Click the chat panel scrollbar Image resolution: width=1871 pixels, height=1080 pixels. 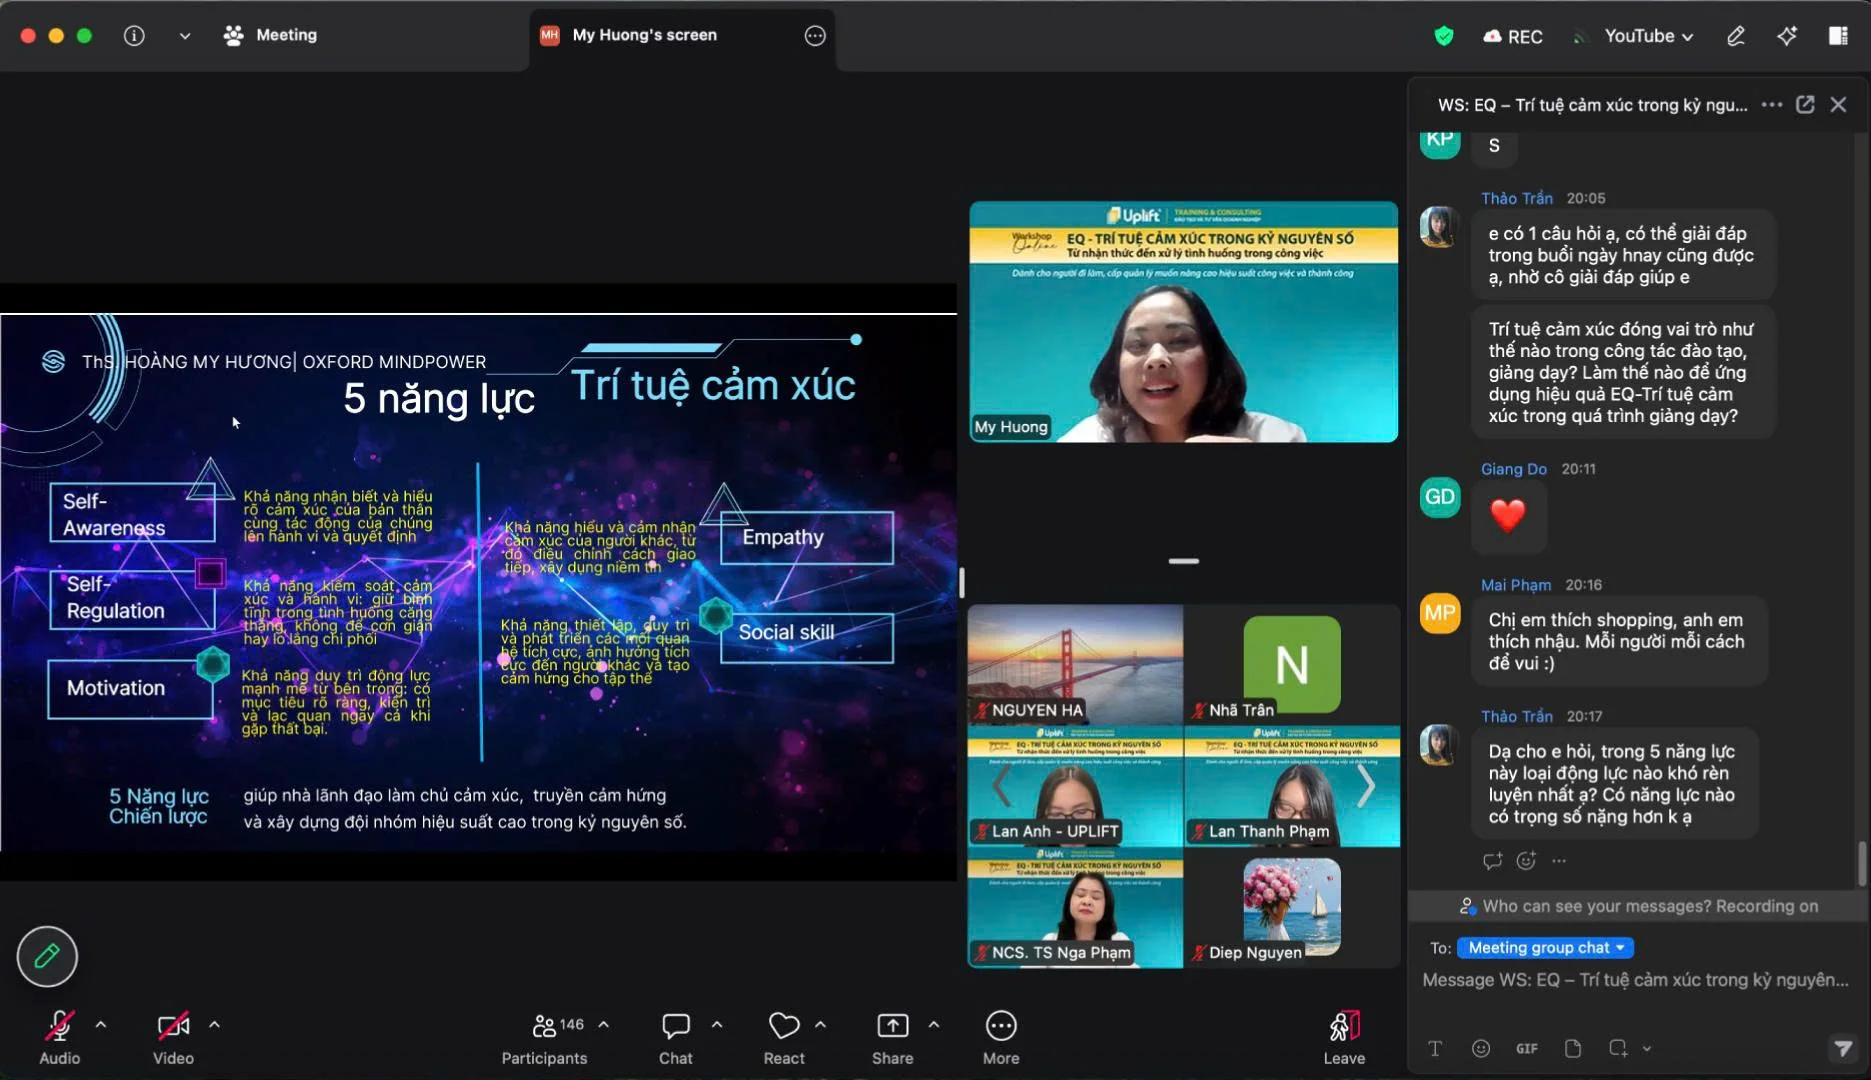click(1861, 862)
